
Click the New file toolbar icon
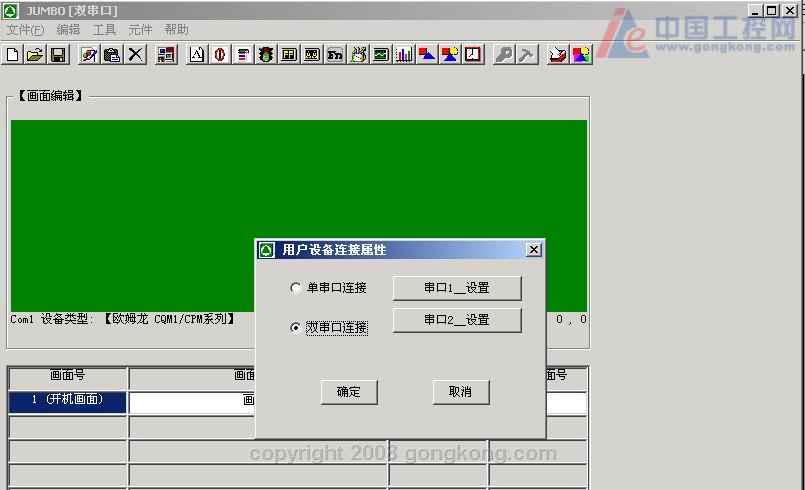coord(13,54)
